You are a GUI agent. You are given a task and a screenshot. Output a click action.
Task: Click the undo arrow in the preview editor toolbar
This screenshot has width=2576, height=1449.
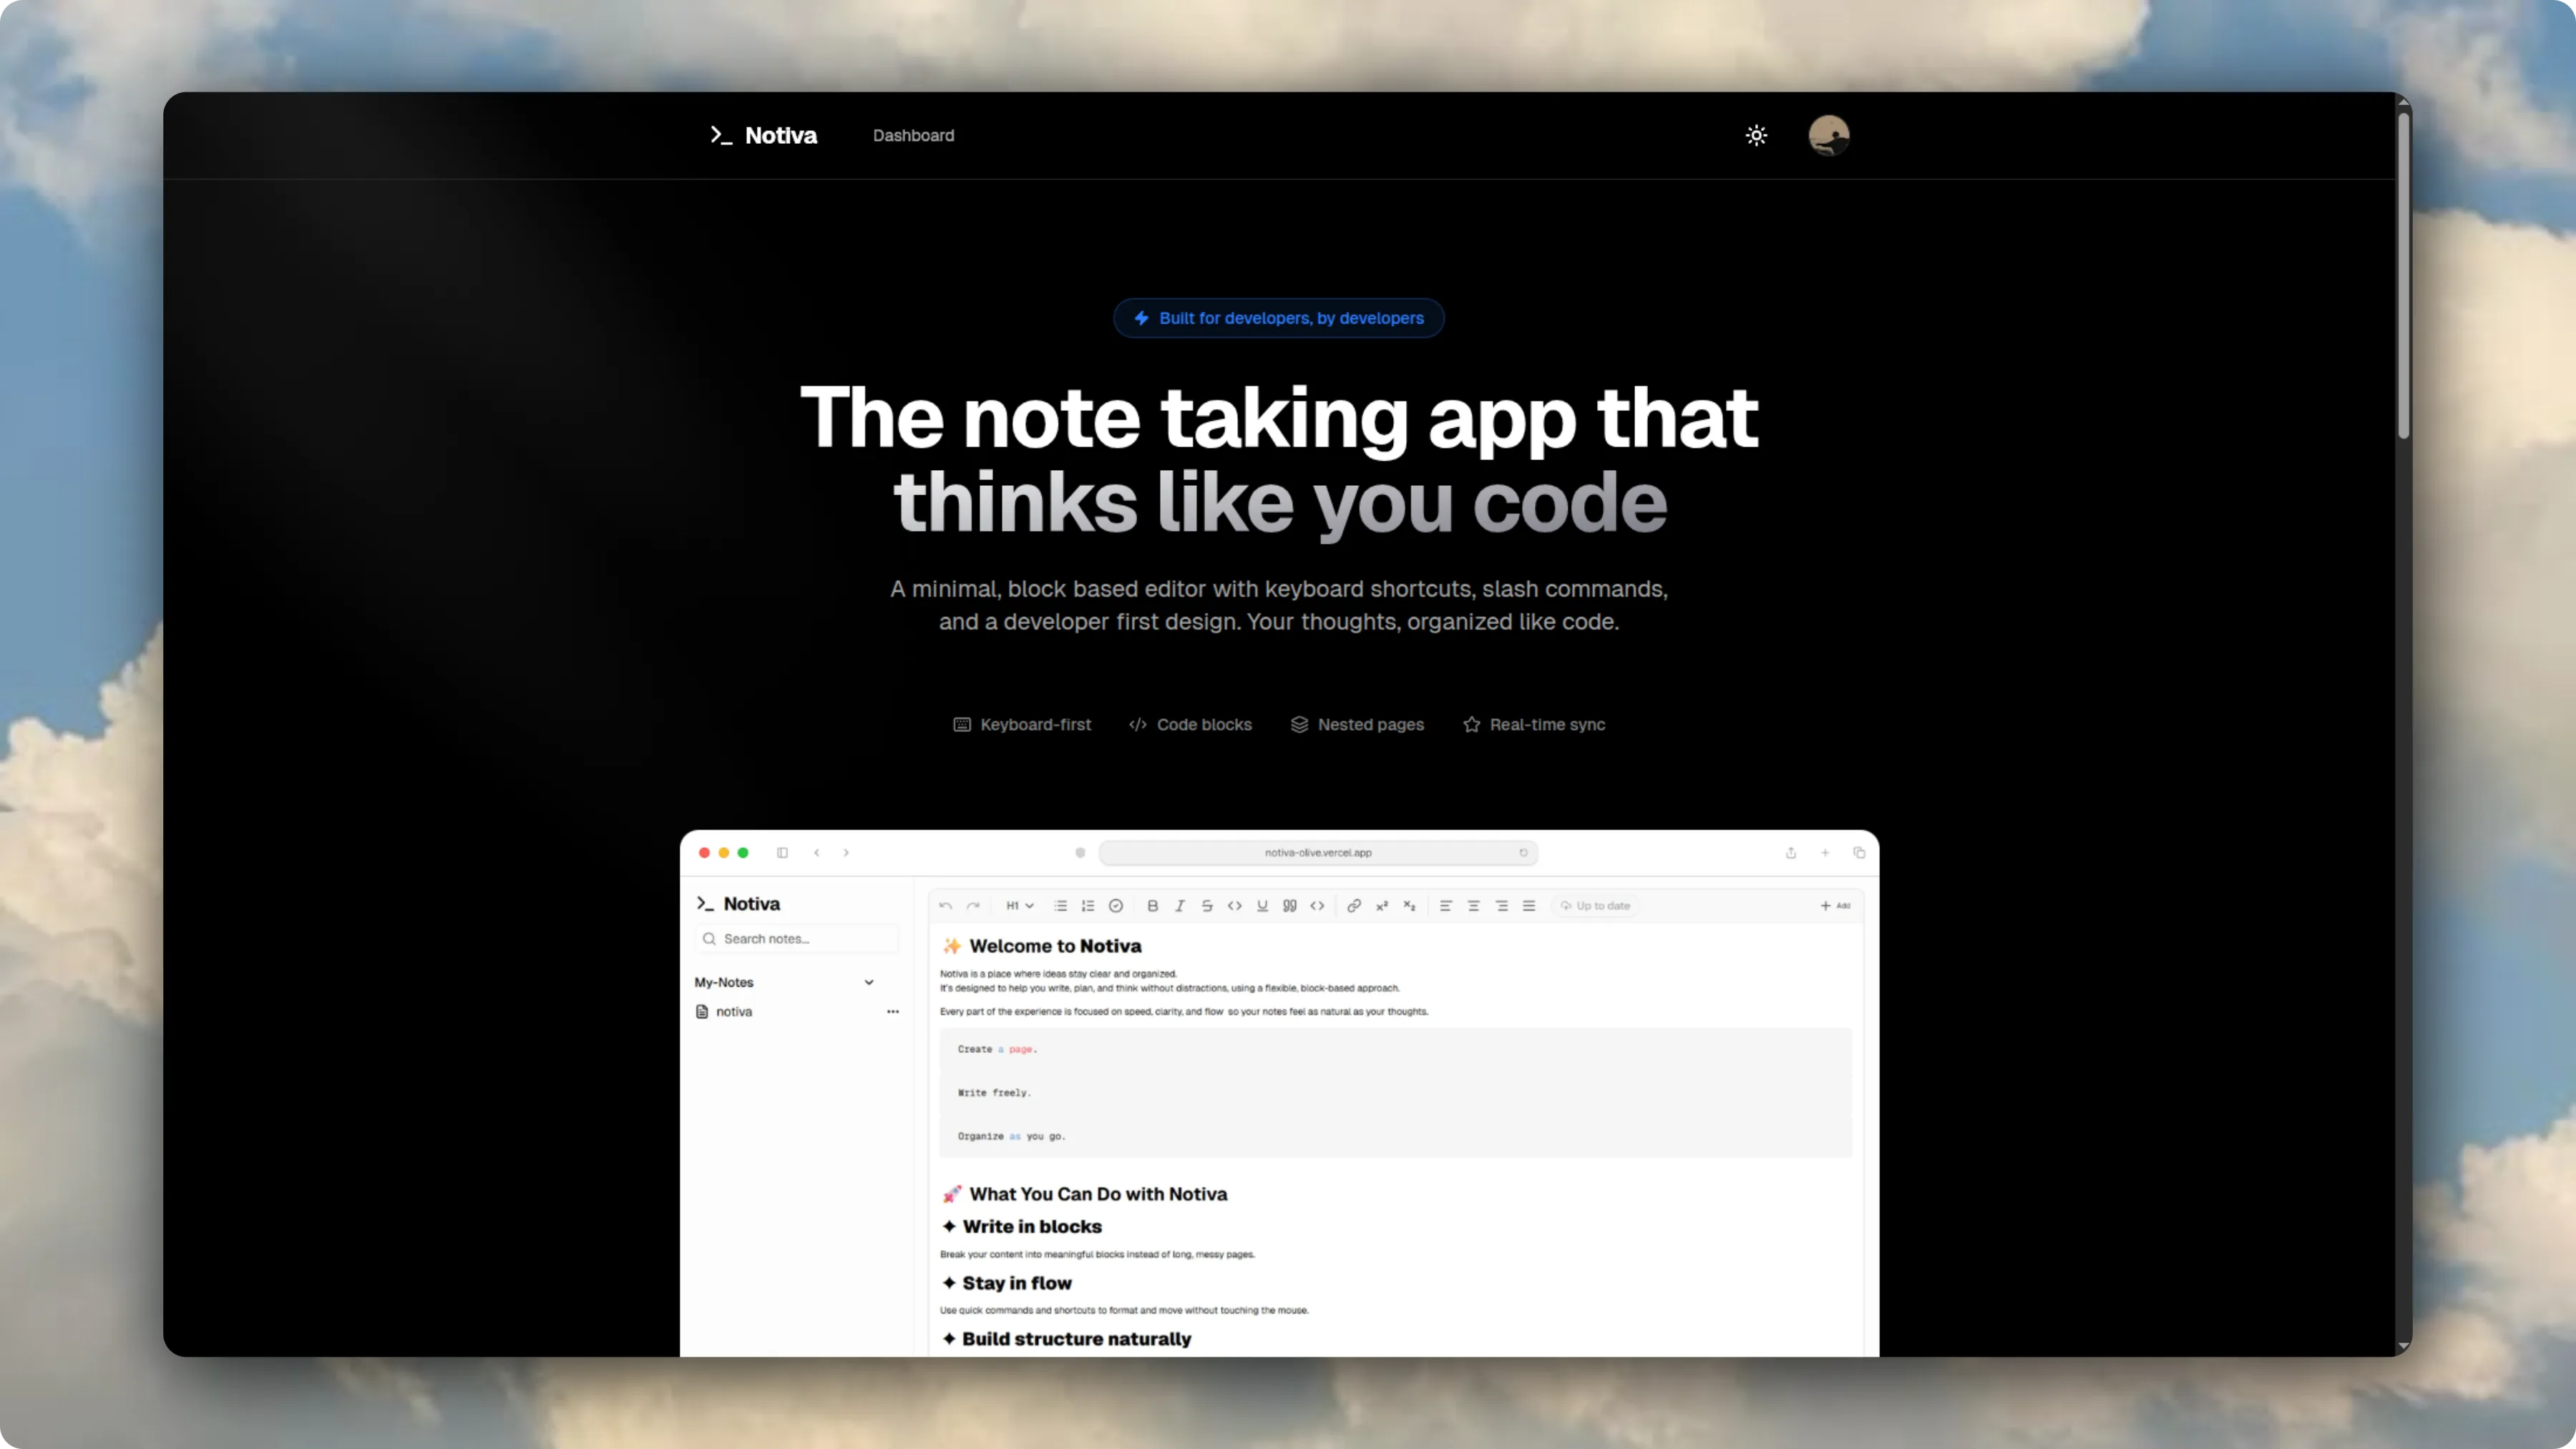click(945, 906)
